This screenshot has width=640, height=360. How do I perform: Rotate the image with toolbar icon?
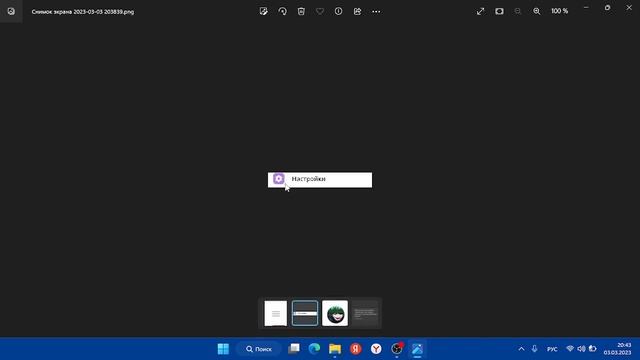point(282,11)
